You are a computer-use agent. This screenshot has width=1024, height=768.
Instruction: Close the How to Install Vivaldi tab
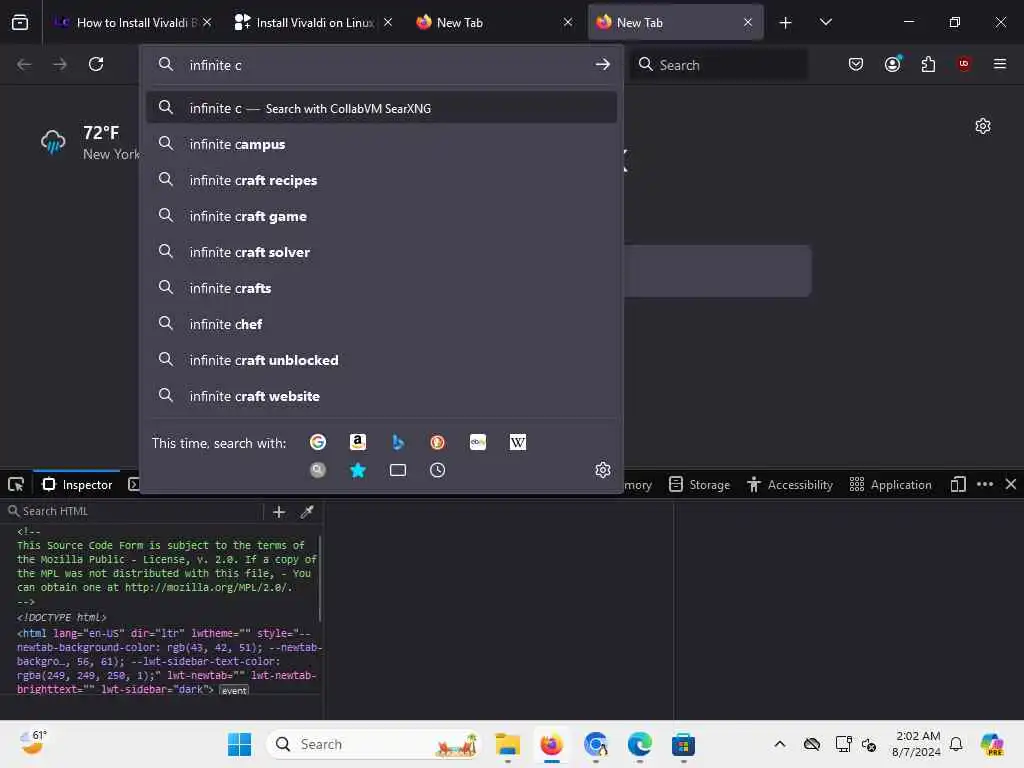[x=207, y=23]
